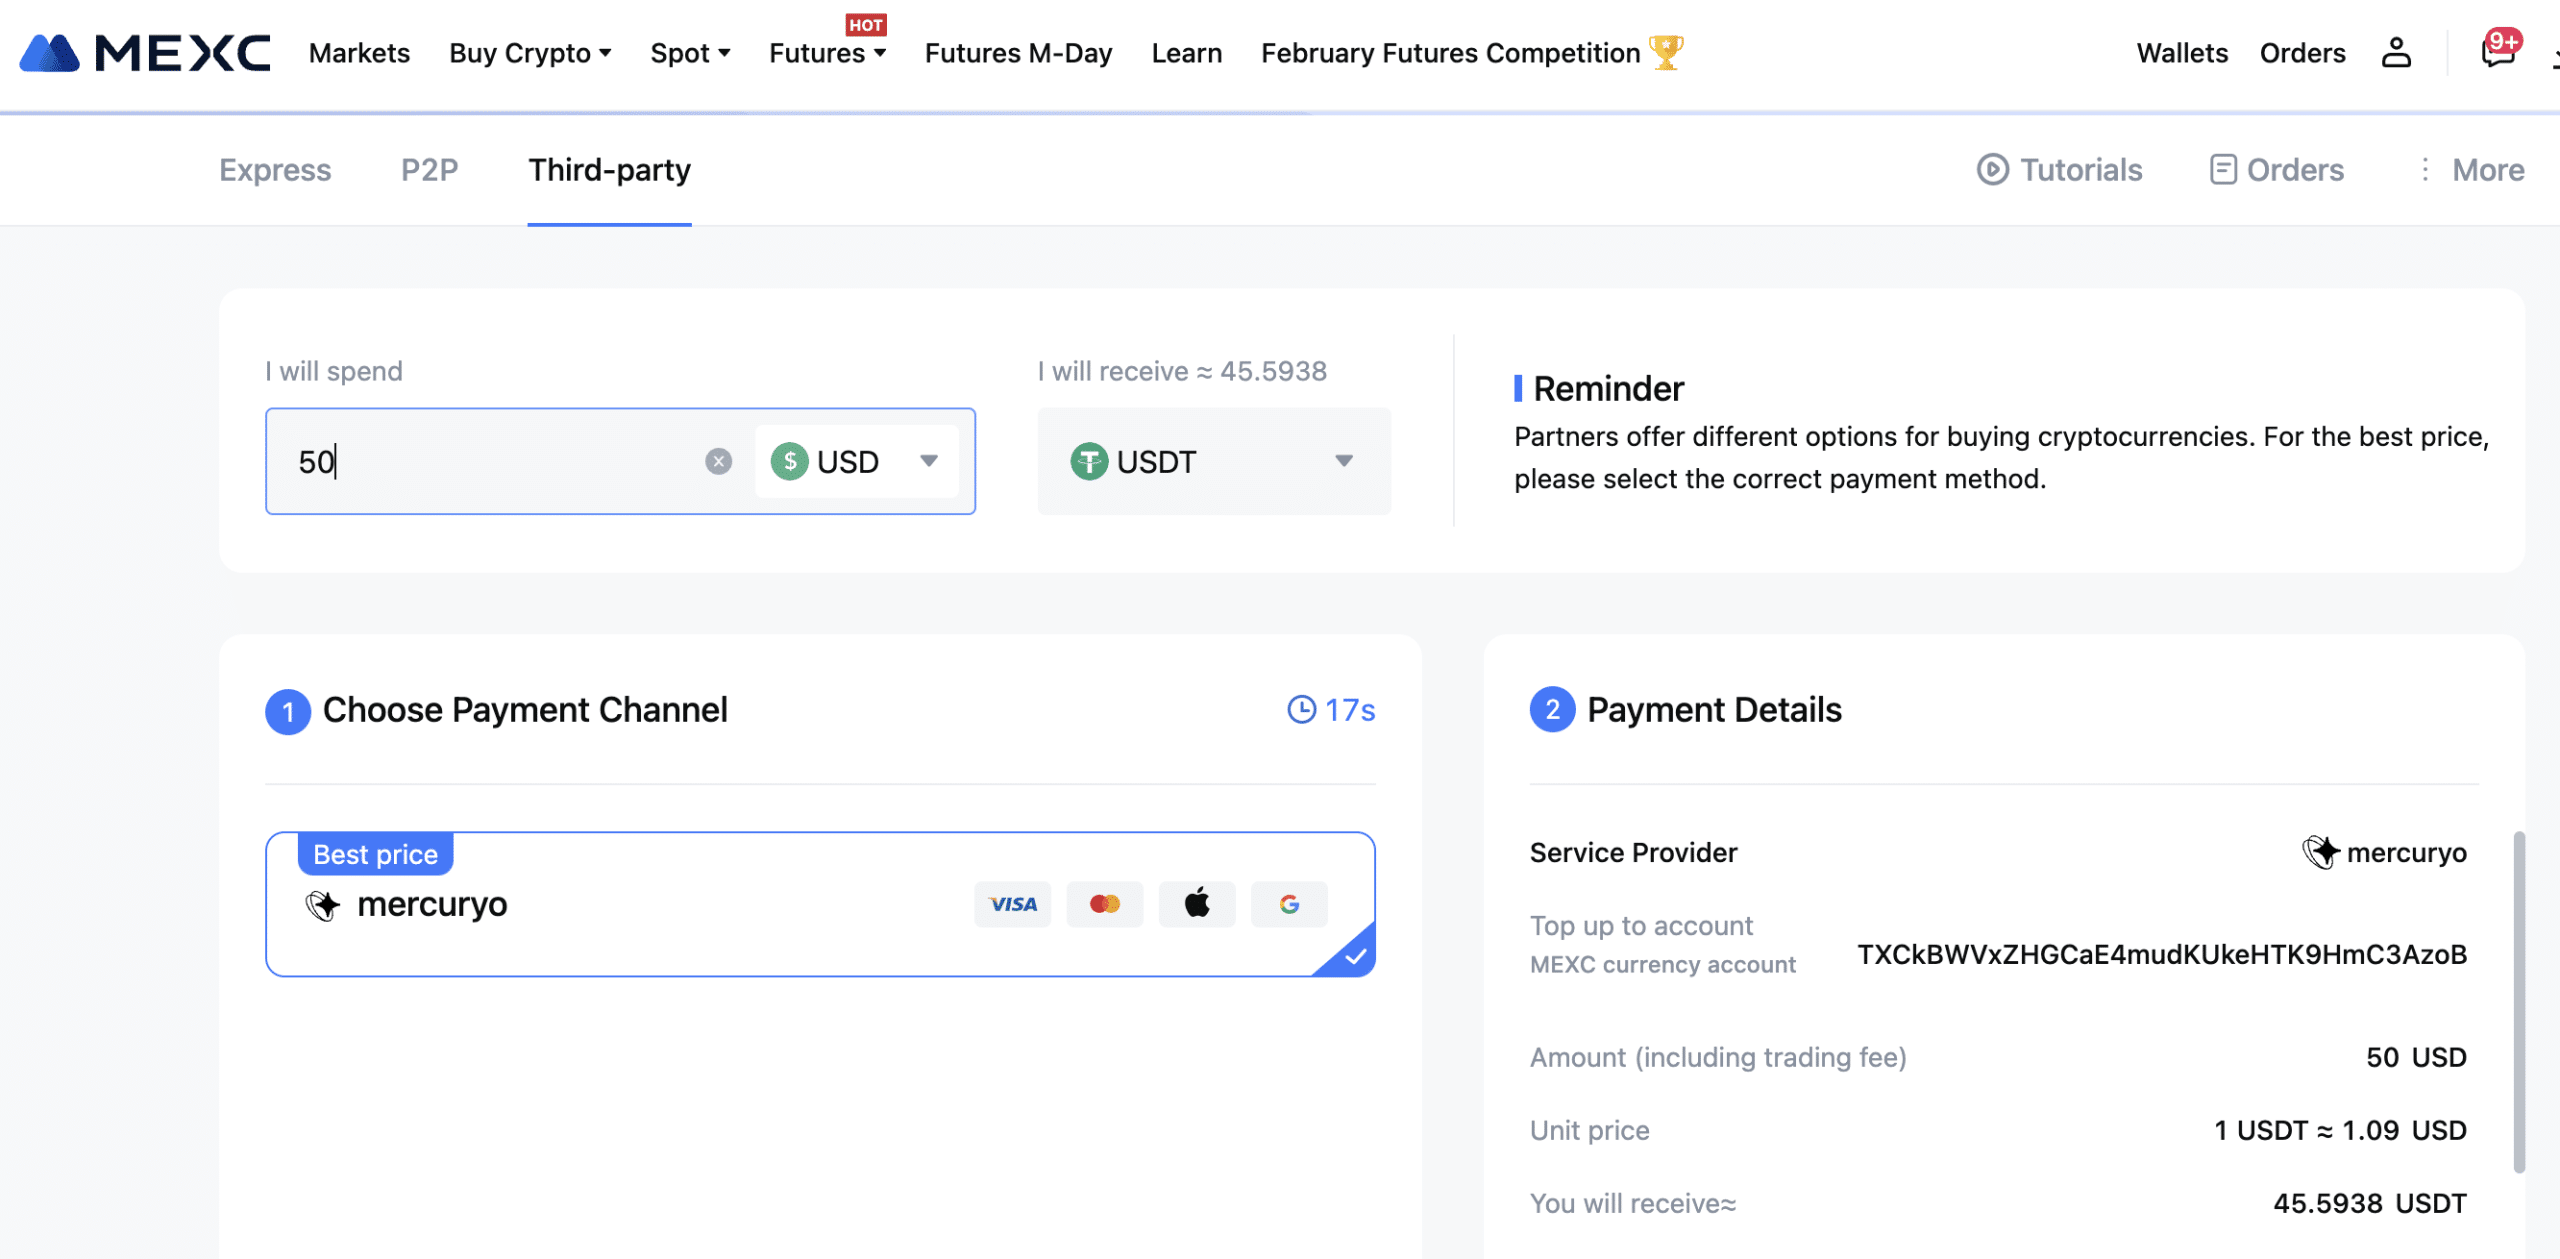The image size is (2560, 1259).
Task: Open Futures M-Day page
Action: coord(1018,53)
